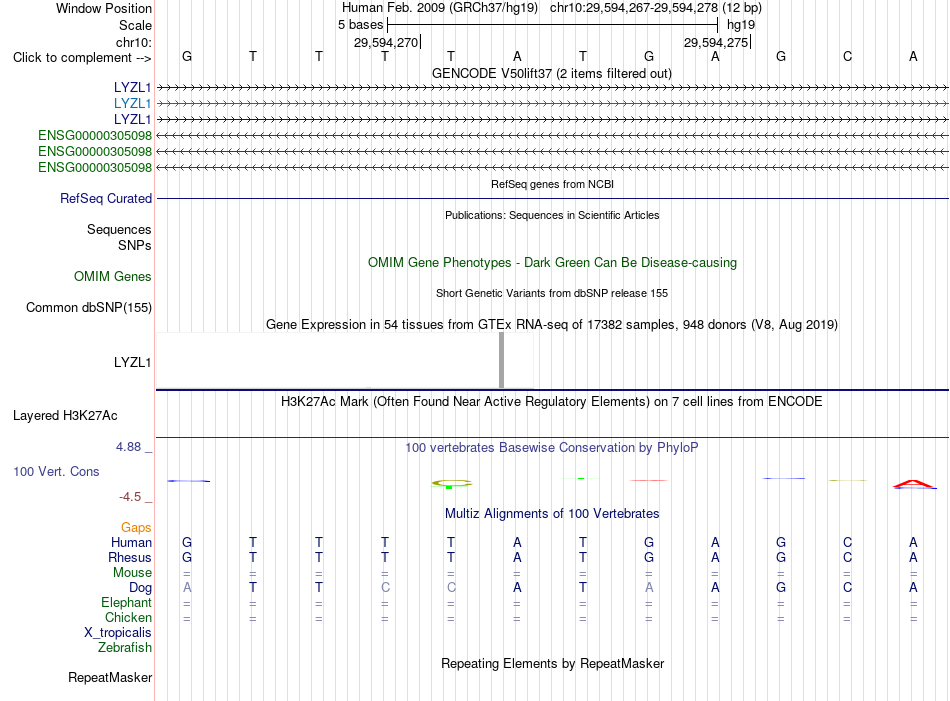Click the olive-green oval mark in the PhyloP track
Image resolution: width=950 pixels, height=701 pixels.
point(451,483)
